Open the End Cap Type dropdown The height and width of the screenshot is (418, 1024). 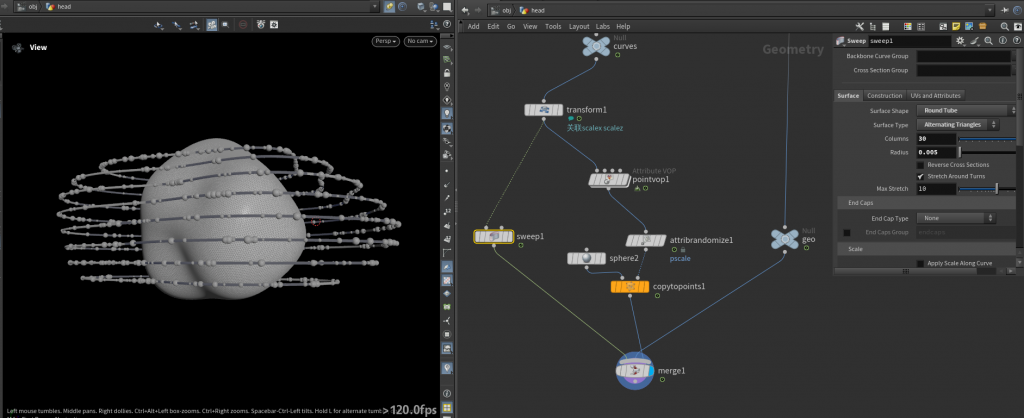[957, 217]
